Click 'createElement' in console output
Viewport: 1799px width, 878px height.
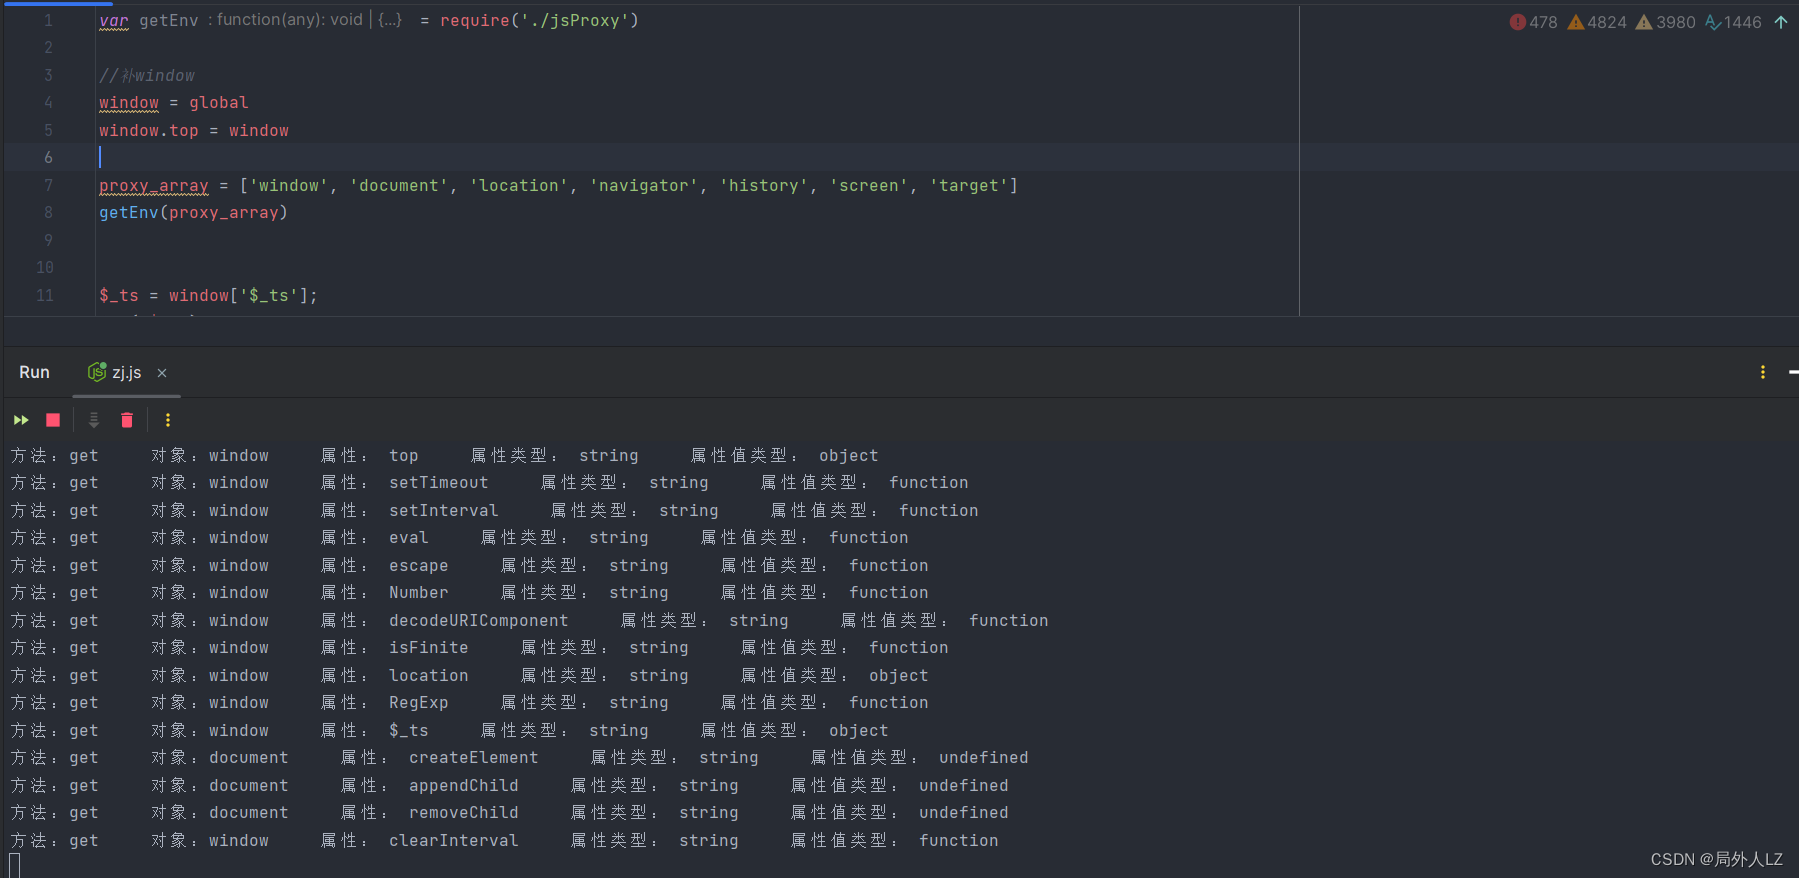point(474,758)
